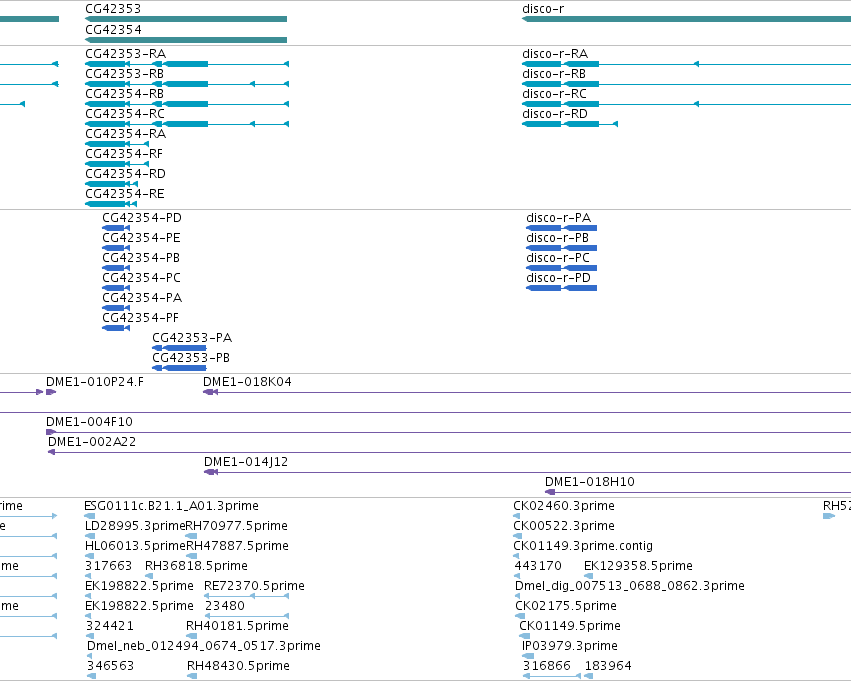Open EST RH47887.5prime
Image resolution: width=851 pixels, height=681 pixels.
tap(237, 546)
